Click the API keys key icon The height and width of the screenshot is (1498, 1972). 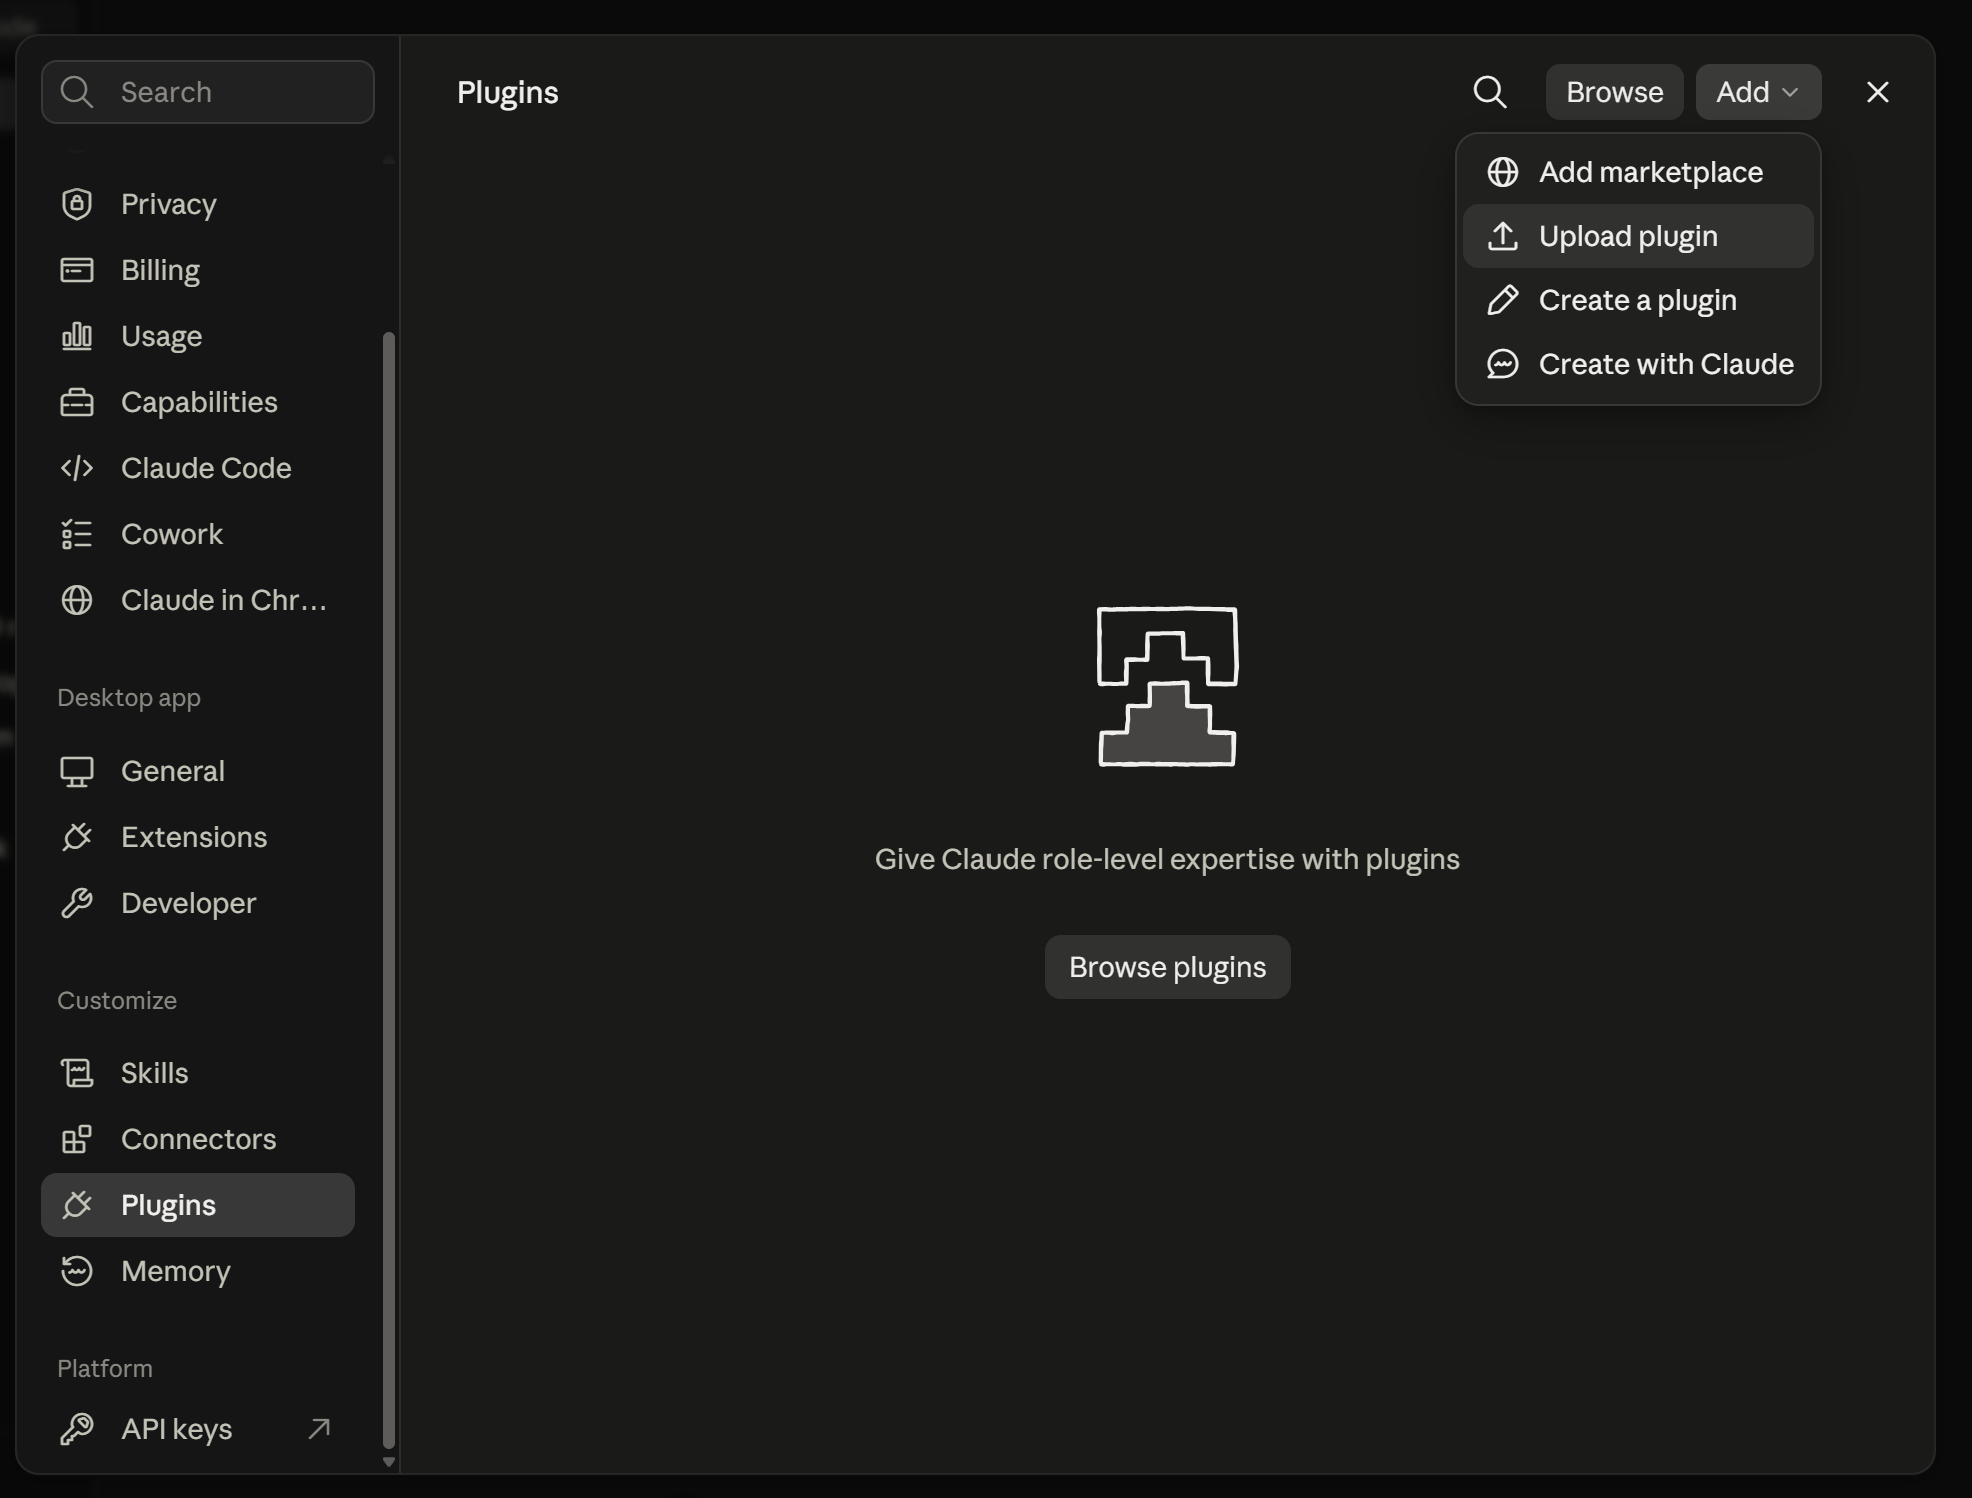(x=77, y=1429)
